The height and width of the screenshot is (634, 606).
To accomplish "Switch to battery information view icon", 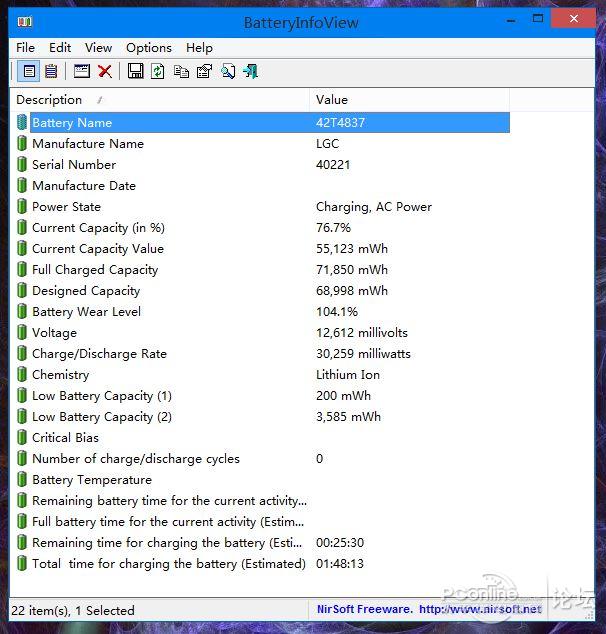I will pyautogui.click(x=29, y=72).
